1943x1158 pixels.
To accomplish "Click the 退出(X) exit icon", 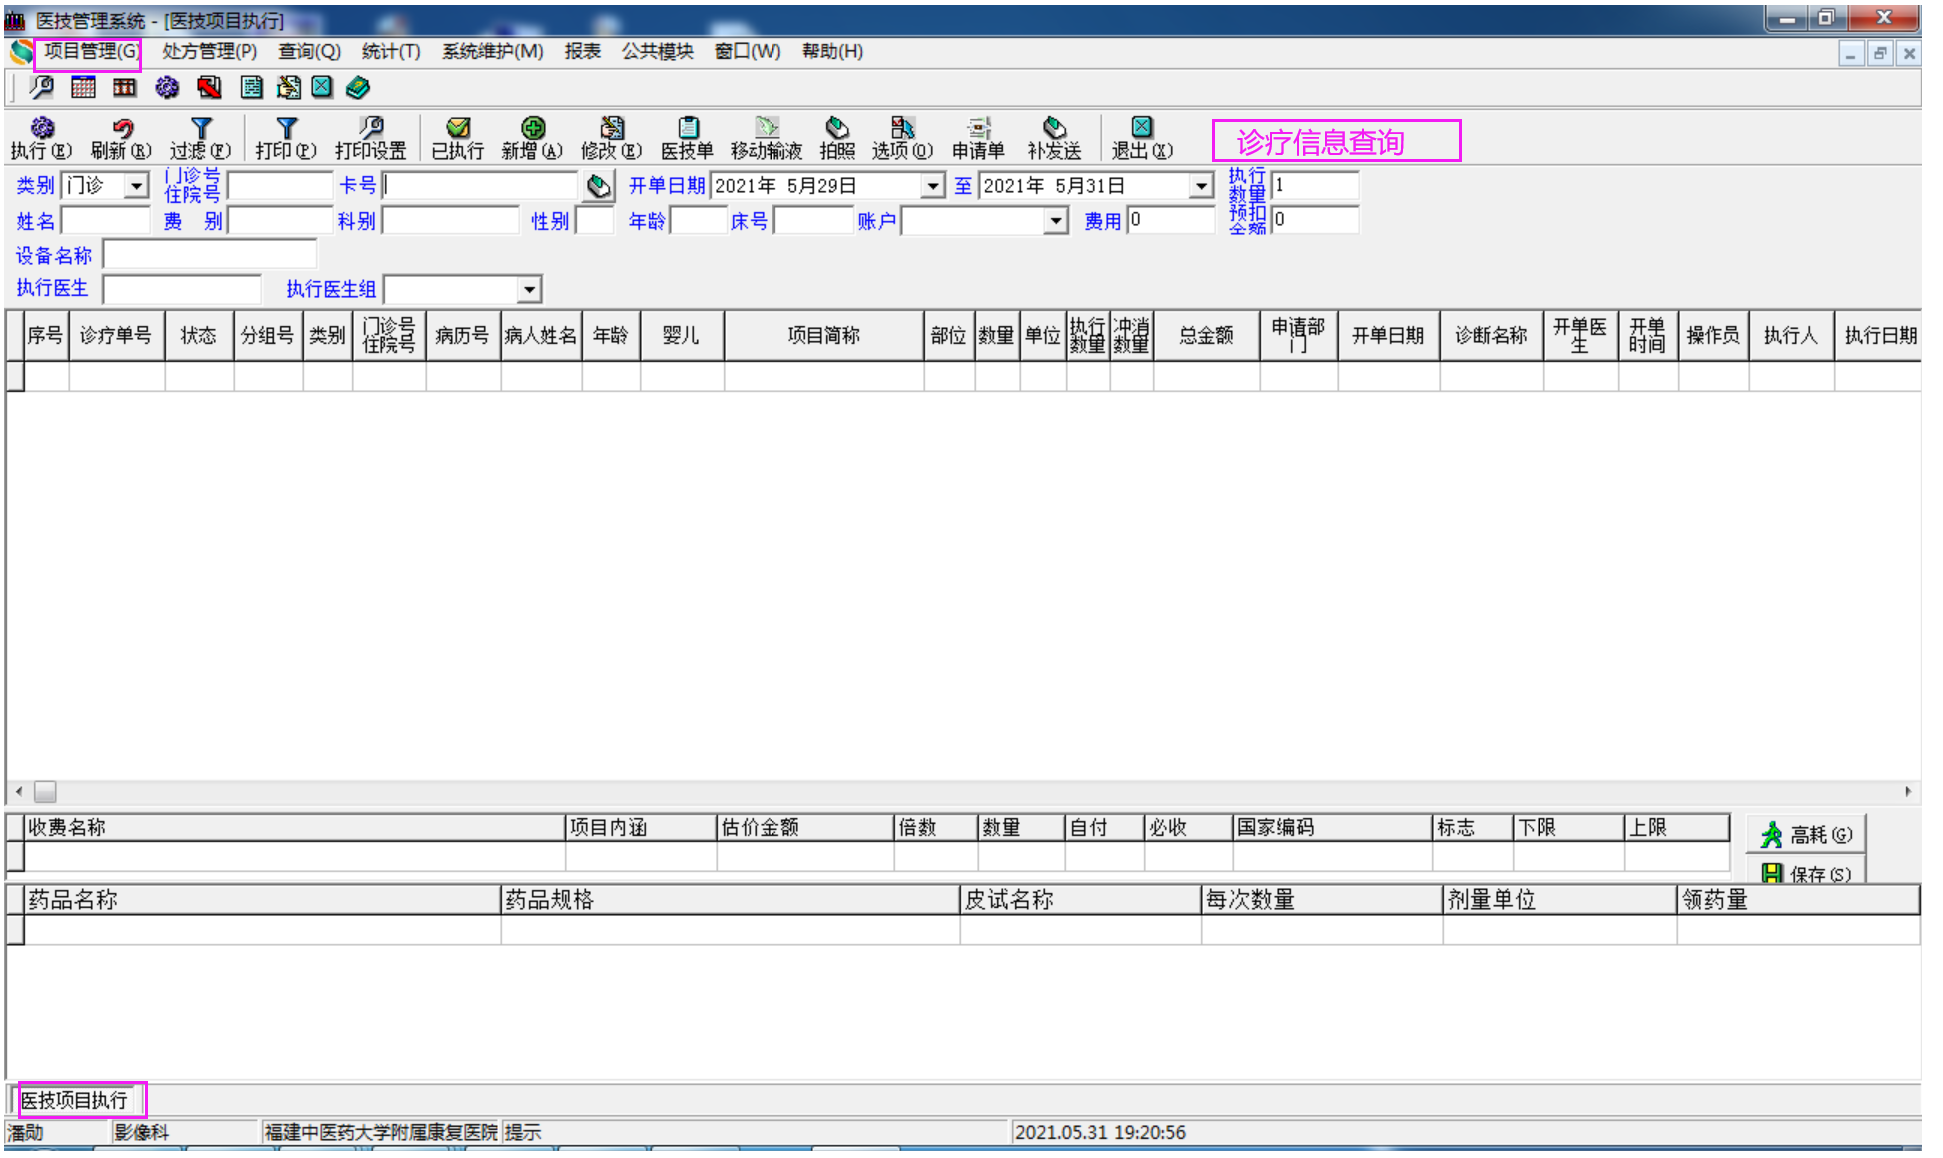I will point(1141,137).
